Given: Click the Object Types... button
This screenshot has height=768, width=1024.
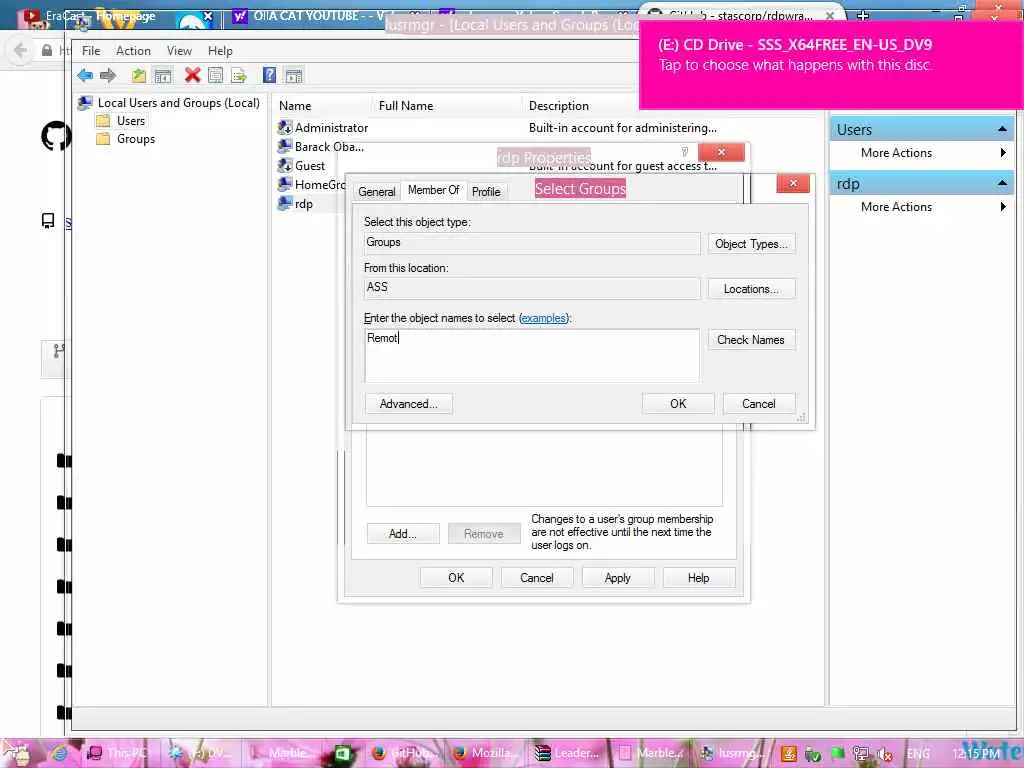Looking at the screenshot, I should (x=751, y=244).
